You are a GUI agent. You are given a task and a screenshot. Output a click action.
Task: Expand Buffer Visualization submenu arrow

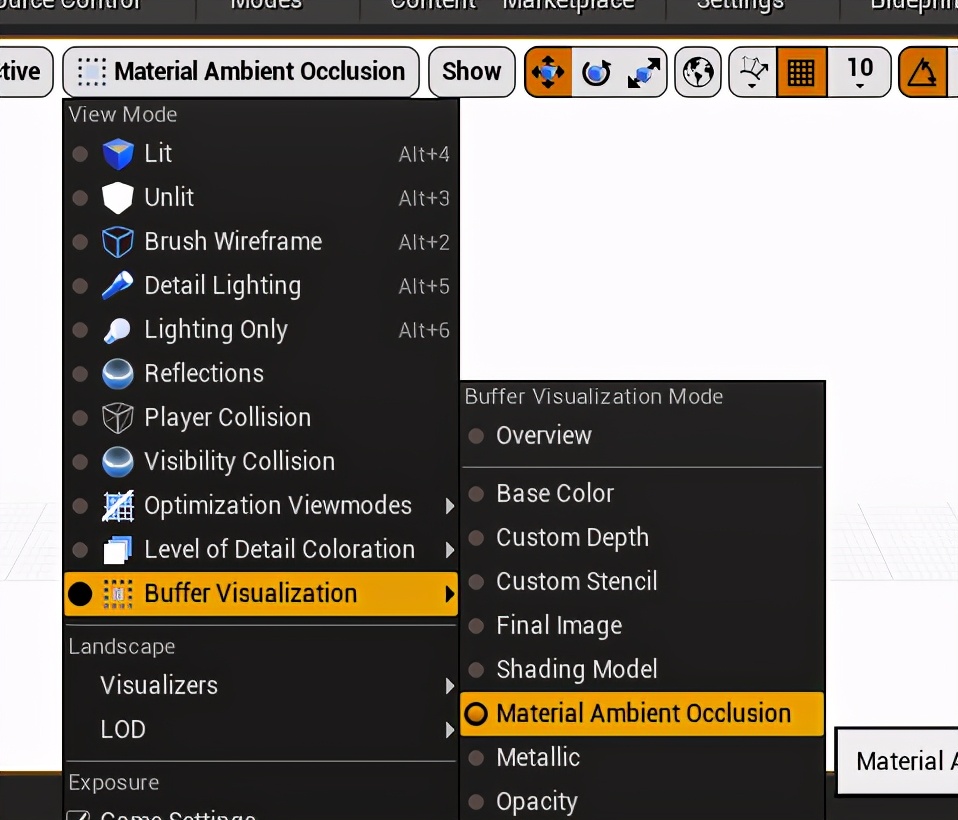pos(450,594)
